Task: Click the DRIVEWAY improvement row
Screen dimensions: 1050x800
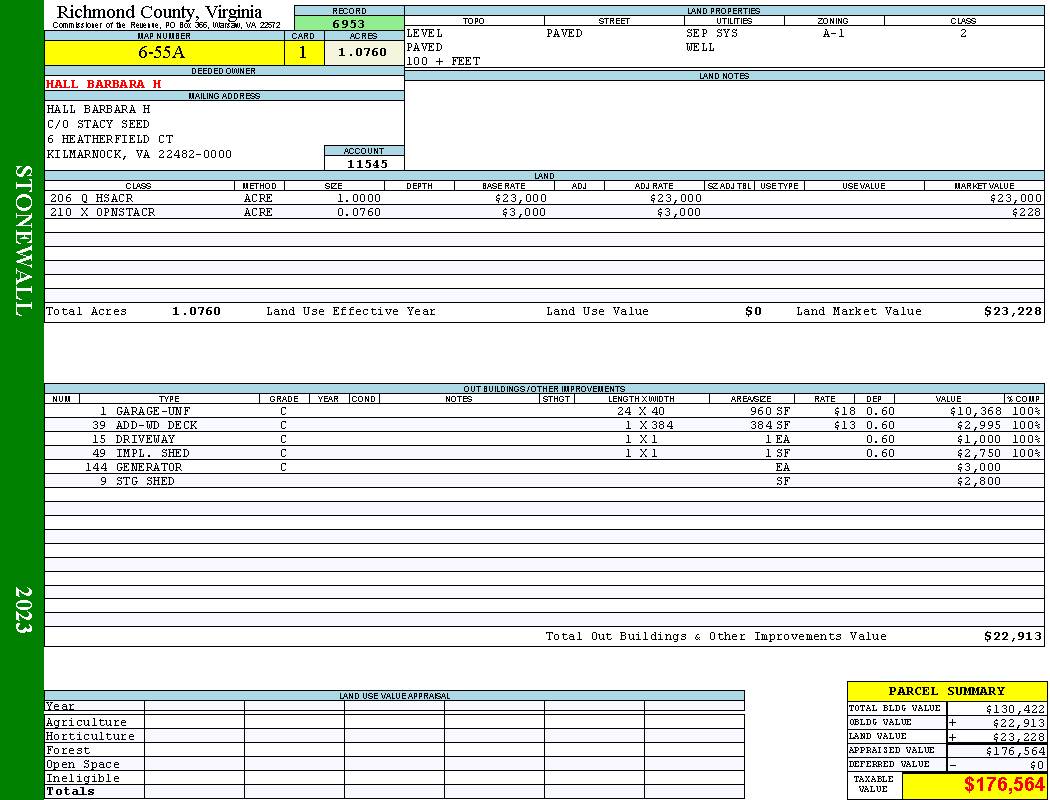Action: [544, 439]
